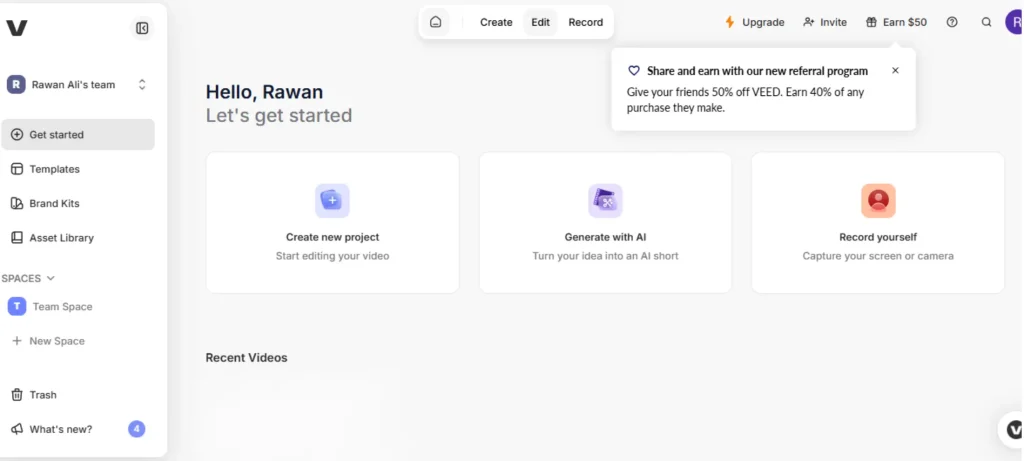Click the VEED logo in the sidebar
This screenshot has width=1024, height=461.
[17, 28]
